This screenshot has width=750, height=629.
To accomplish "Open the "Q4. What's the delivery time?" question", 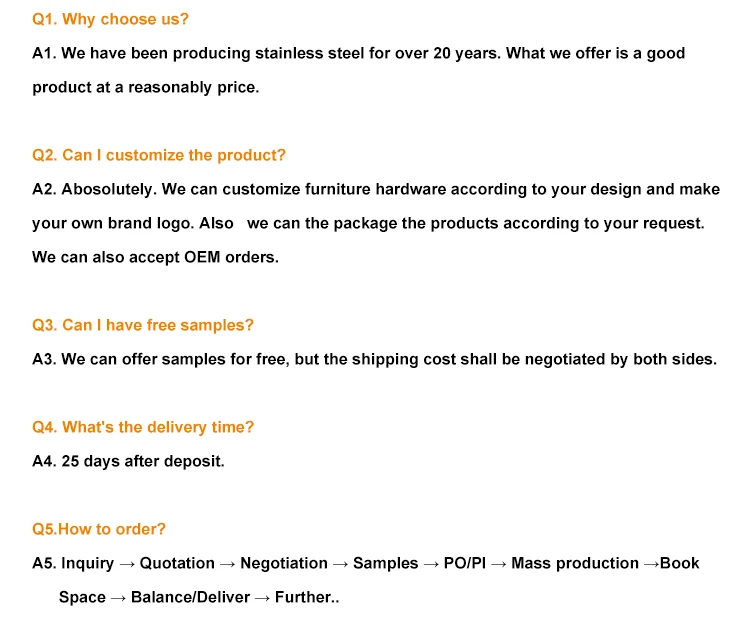I will coord(143,427).
